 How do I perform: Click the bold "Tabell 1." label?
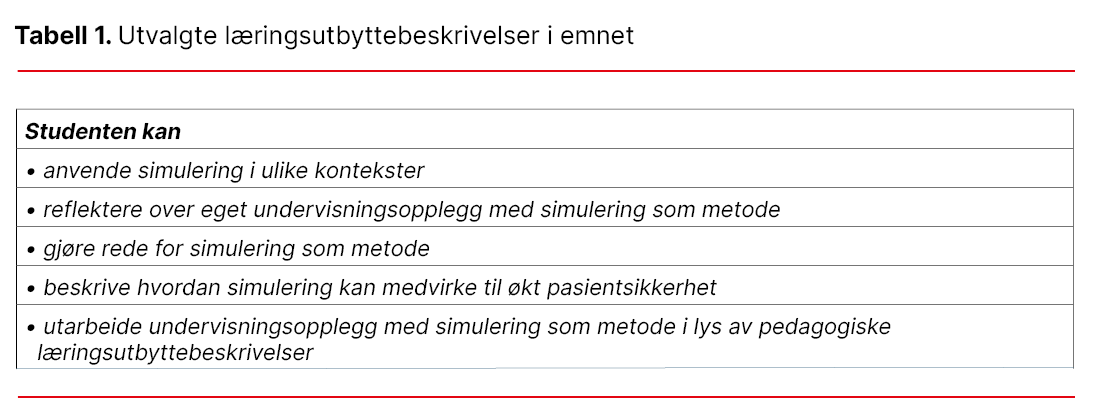pos(62,36)
